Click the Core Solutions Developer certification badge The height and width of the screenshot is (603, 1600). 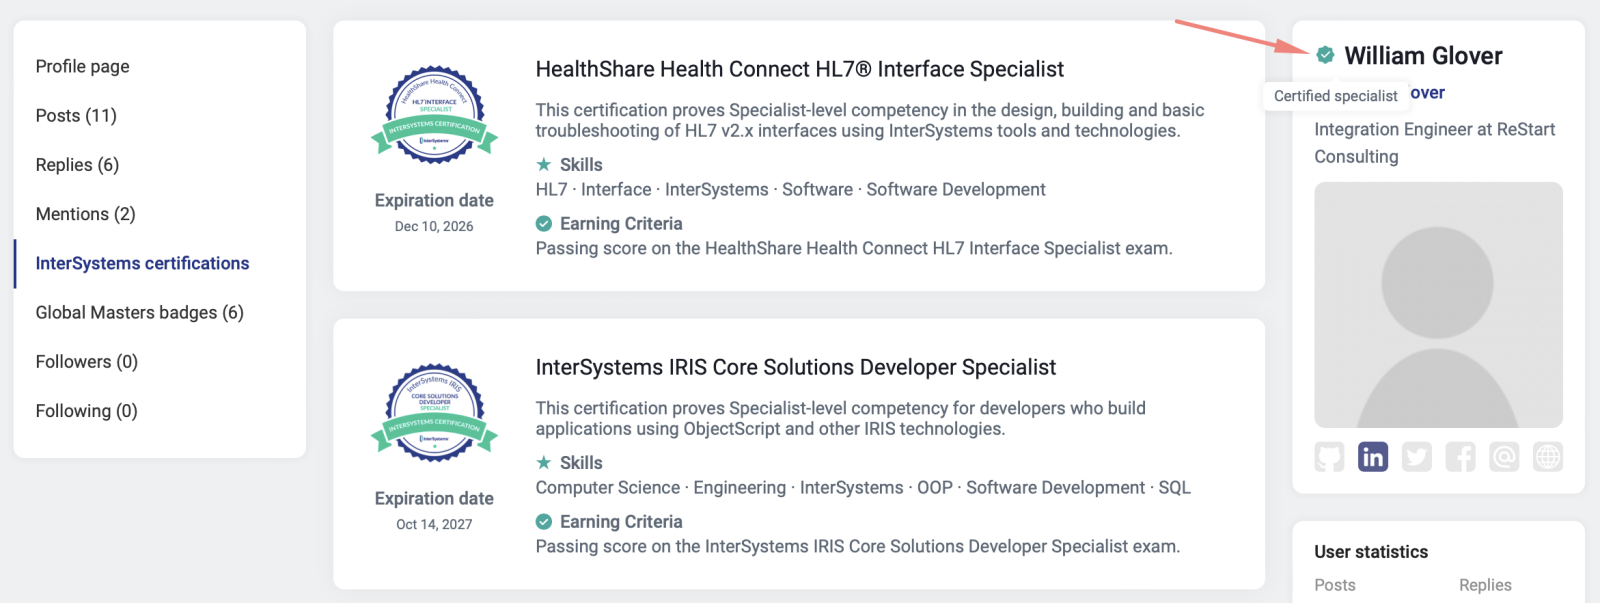click(x=434, y=413)
